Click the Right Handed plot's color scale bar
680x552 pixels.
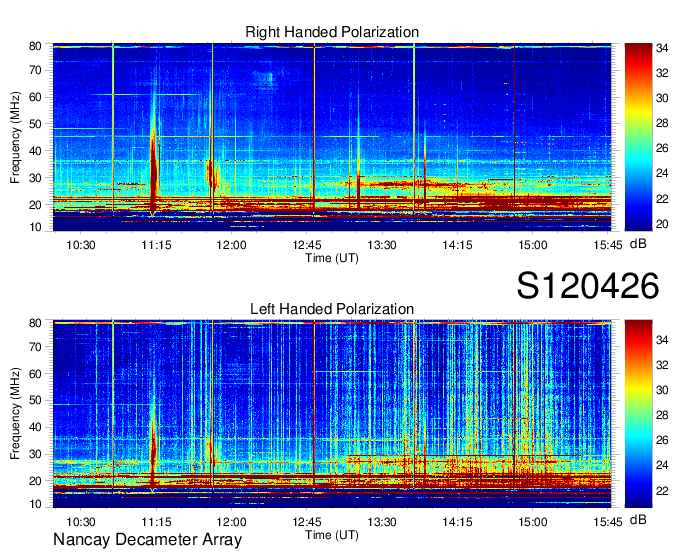pyautogui.click(x=638, y=137)
